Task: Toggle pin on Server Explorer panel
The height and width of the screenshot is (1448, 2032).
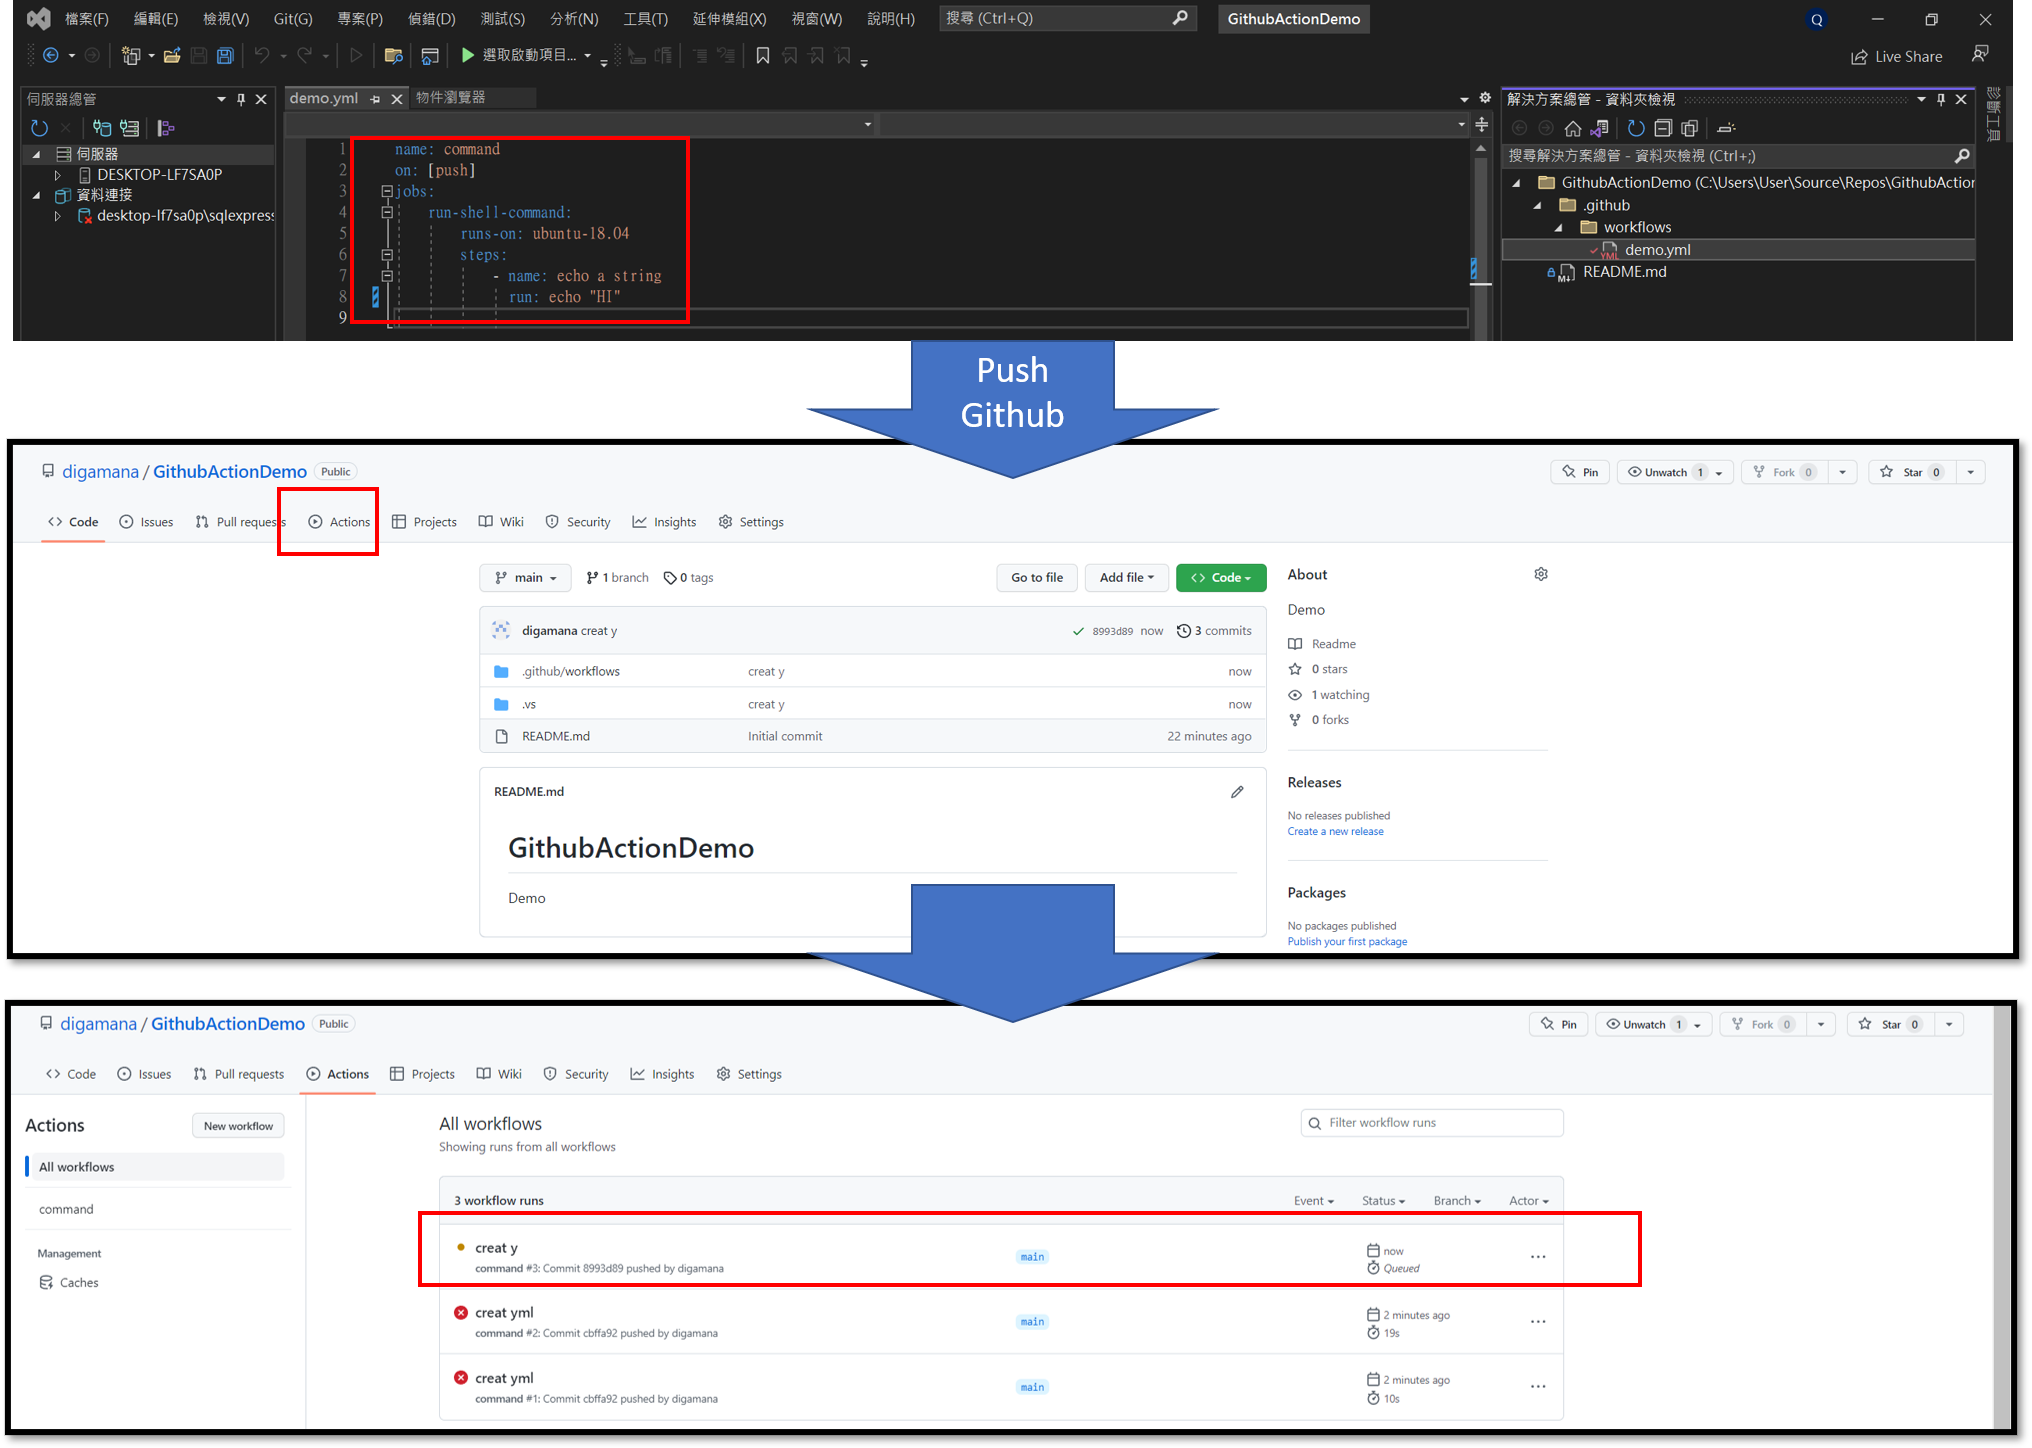Action: click(241, 99)
